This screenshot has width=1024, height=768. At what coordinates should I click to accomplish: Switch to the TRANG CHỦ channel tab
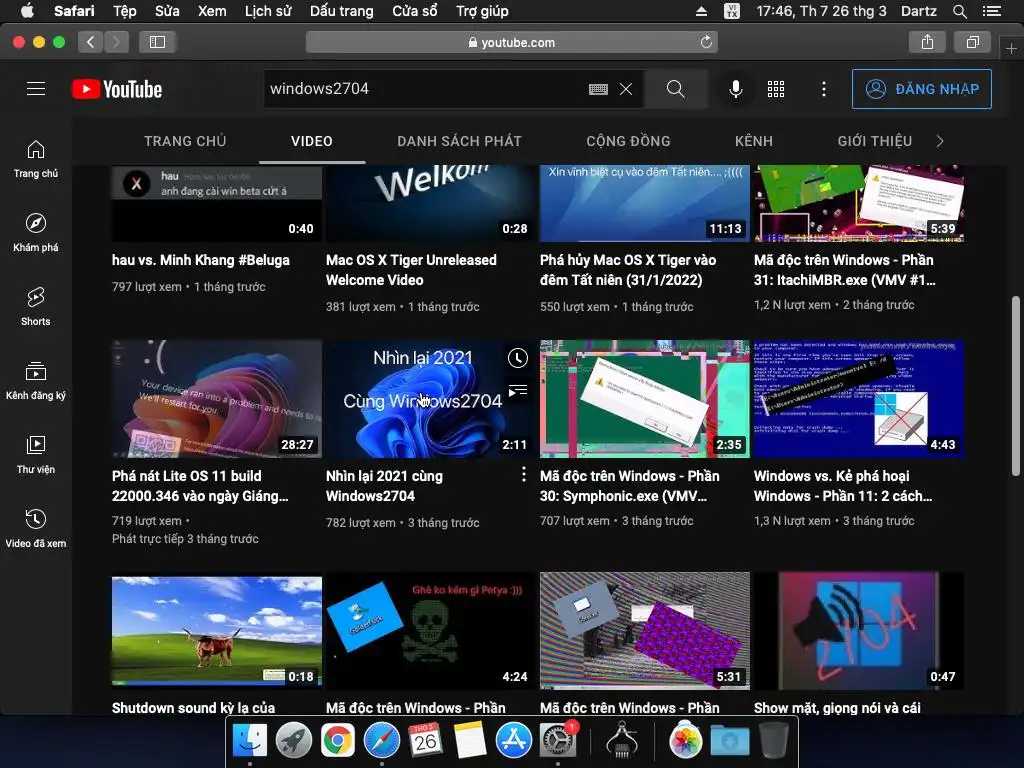[x=185, y=141]
